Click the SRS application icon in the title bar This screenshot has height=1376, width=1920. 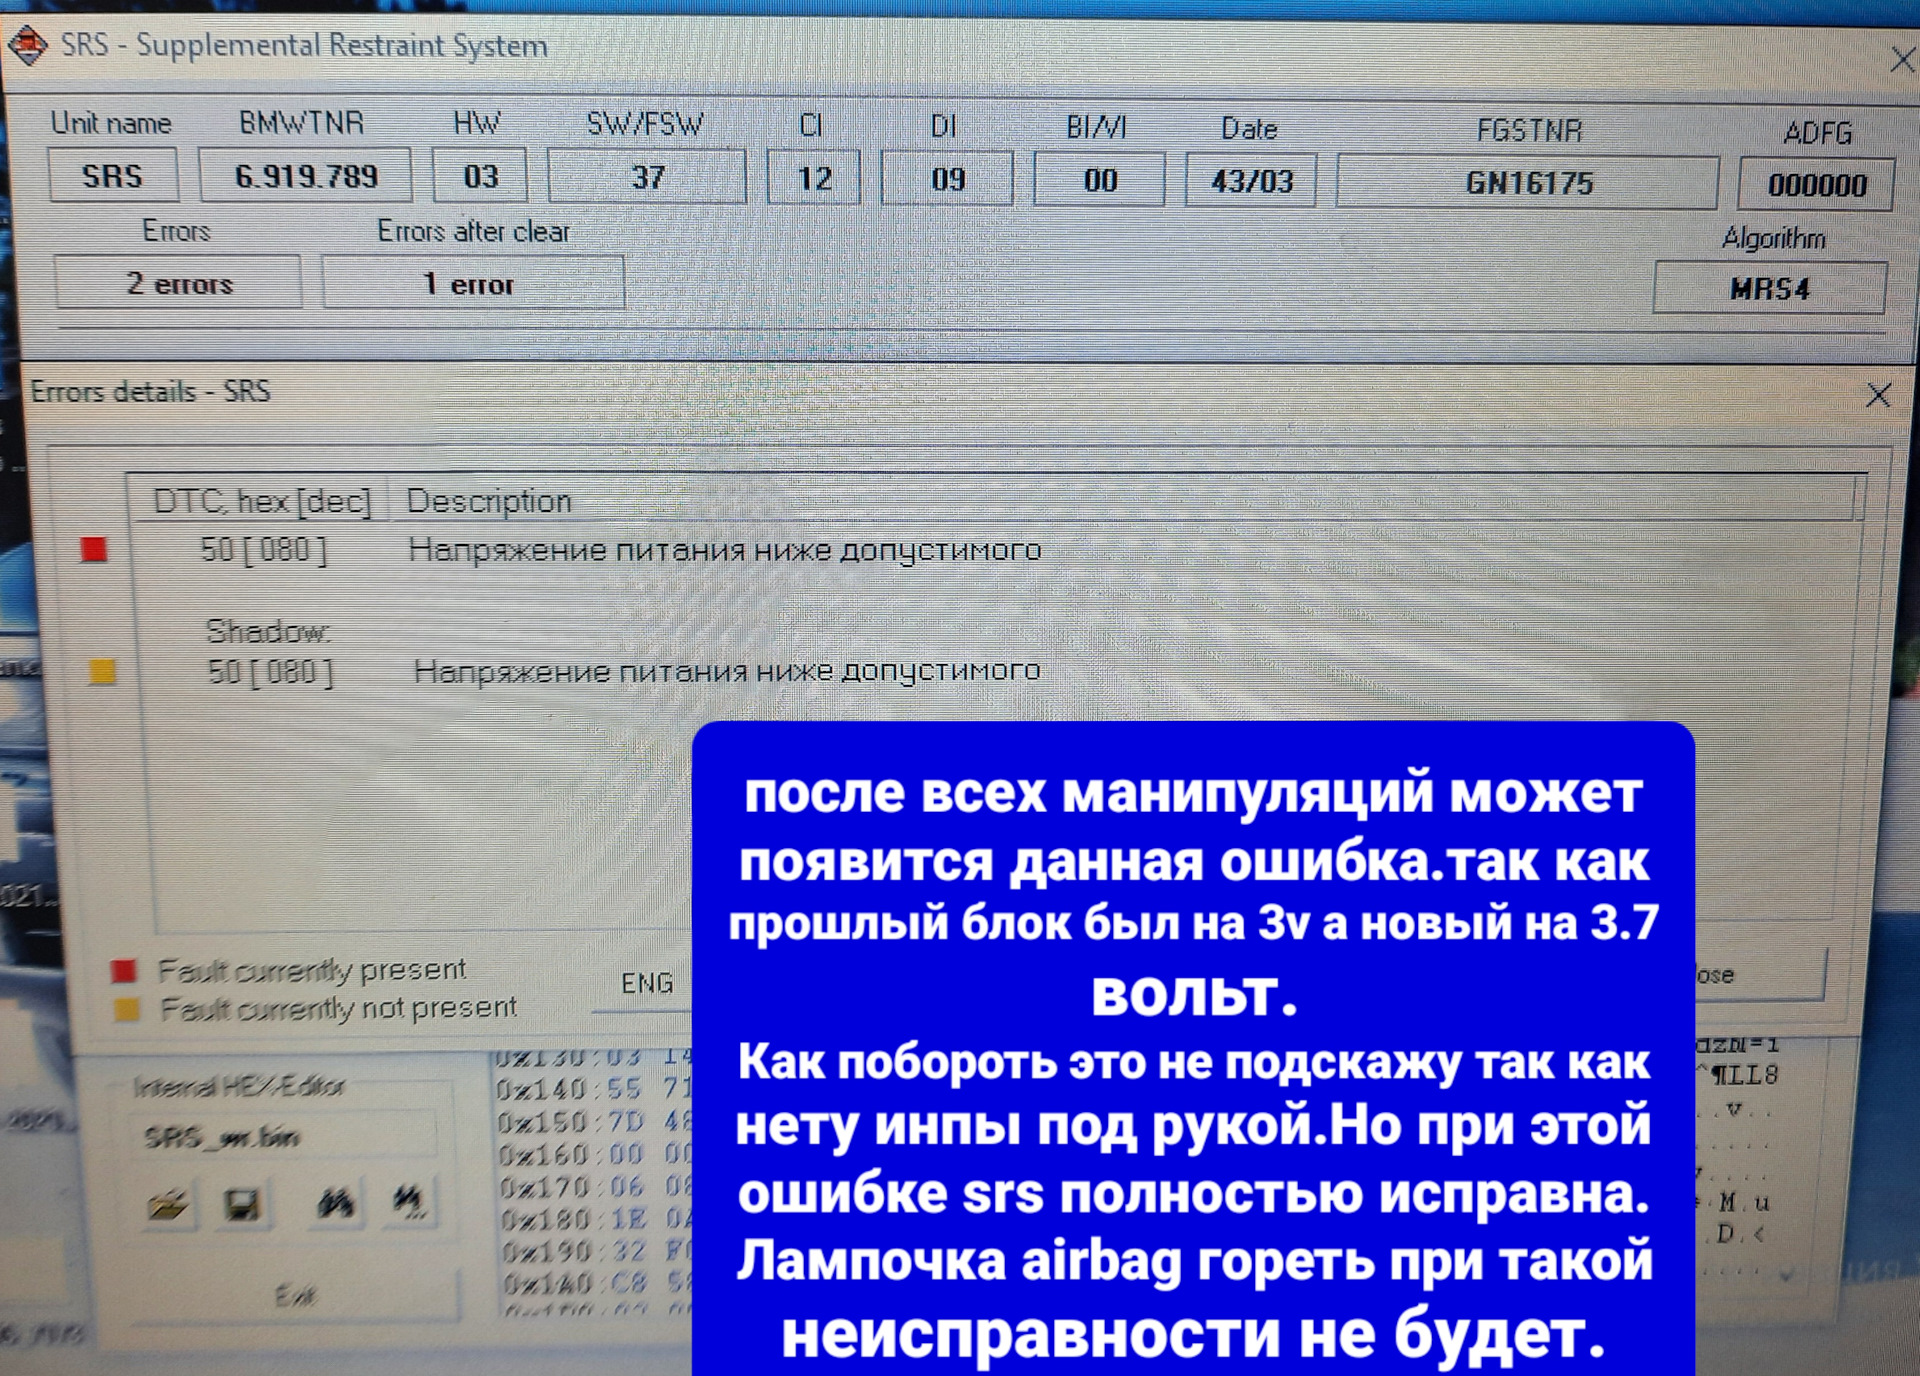pos(30,44)
